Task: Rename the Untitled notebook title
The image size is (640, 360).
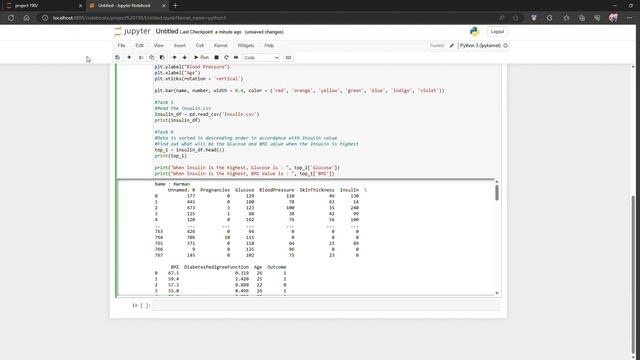Action: tap(167, 31)
